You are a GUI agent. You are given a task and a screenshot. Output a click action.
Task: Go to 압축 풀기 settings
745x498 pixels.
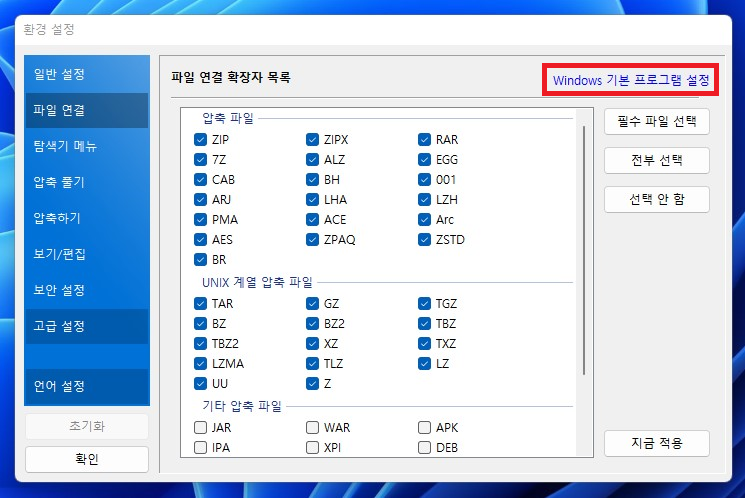(86, 182)
